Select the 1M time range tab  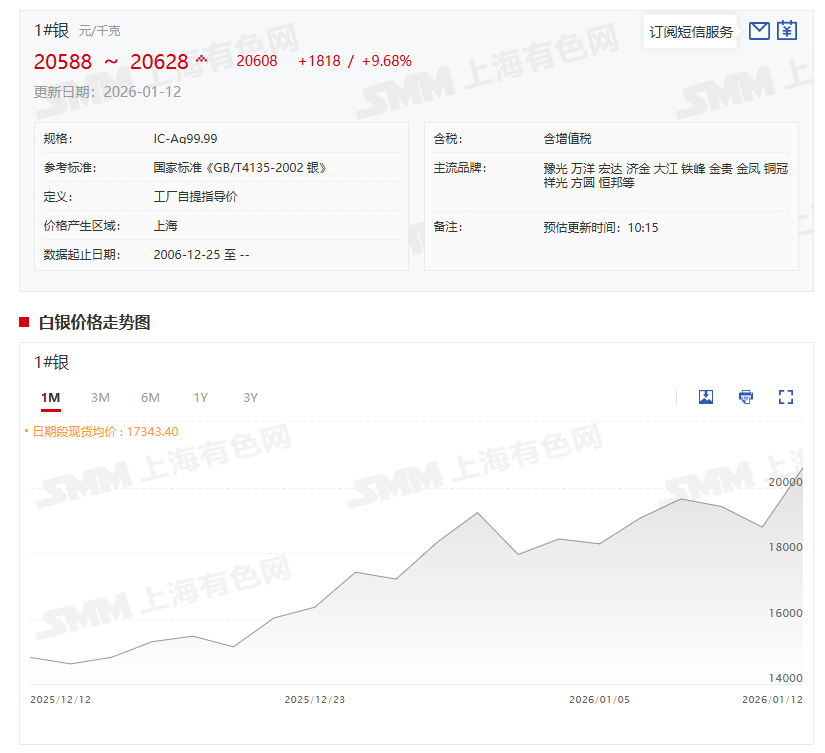click(50, 398)
